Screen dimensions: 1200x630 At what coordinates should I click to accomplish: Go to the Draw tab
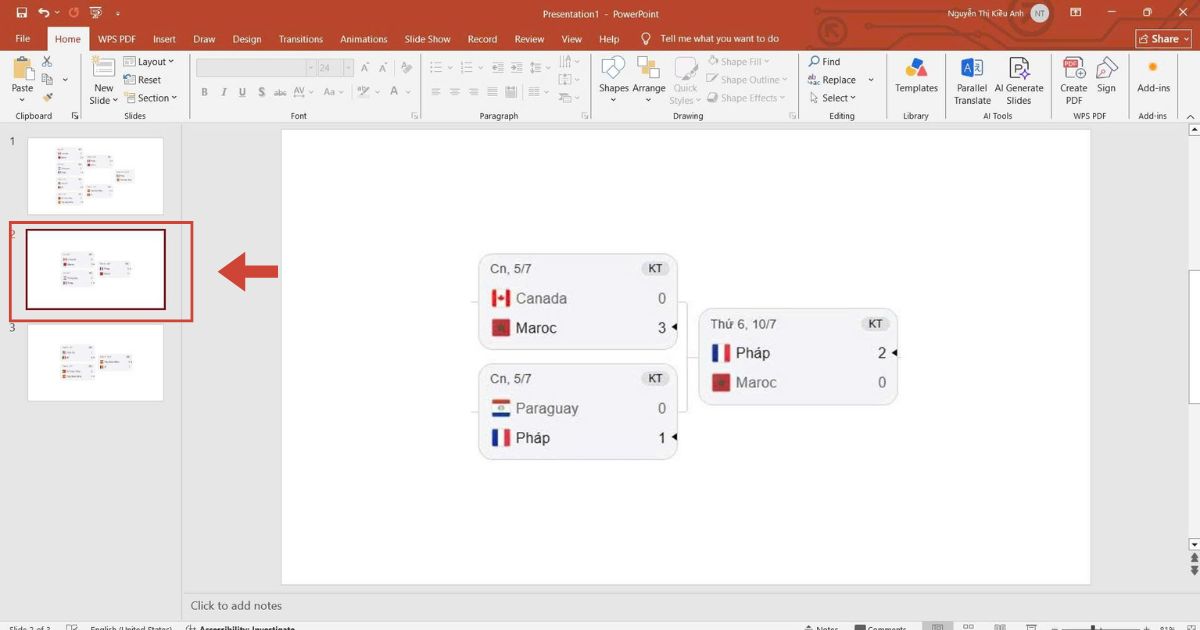[204, 39]
